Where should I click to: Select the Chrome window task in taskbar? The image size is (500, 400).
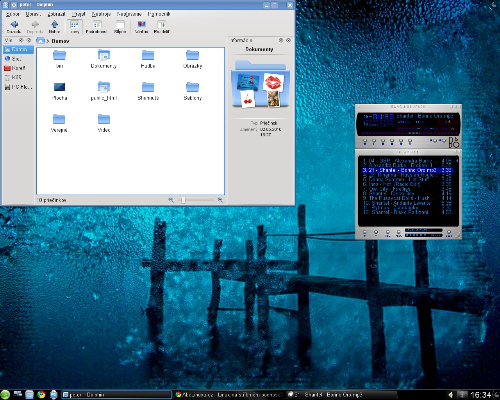pos(227,395)
